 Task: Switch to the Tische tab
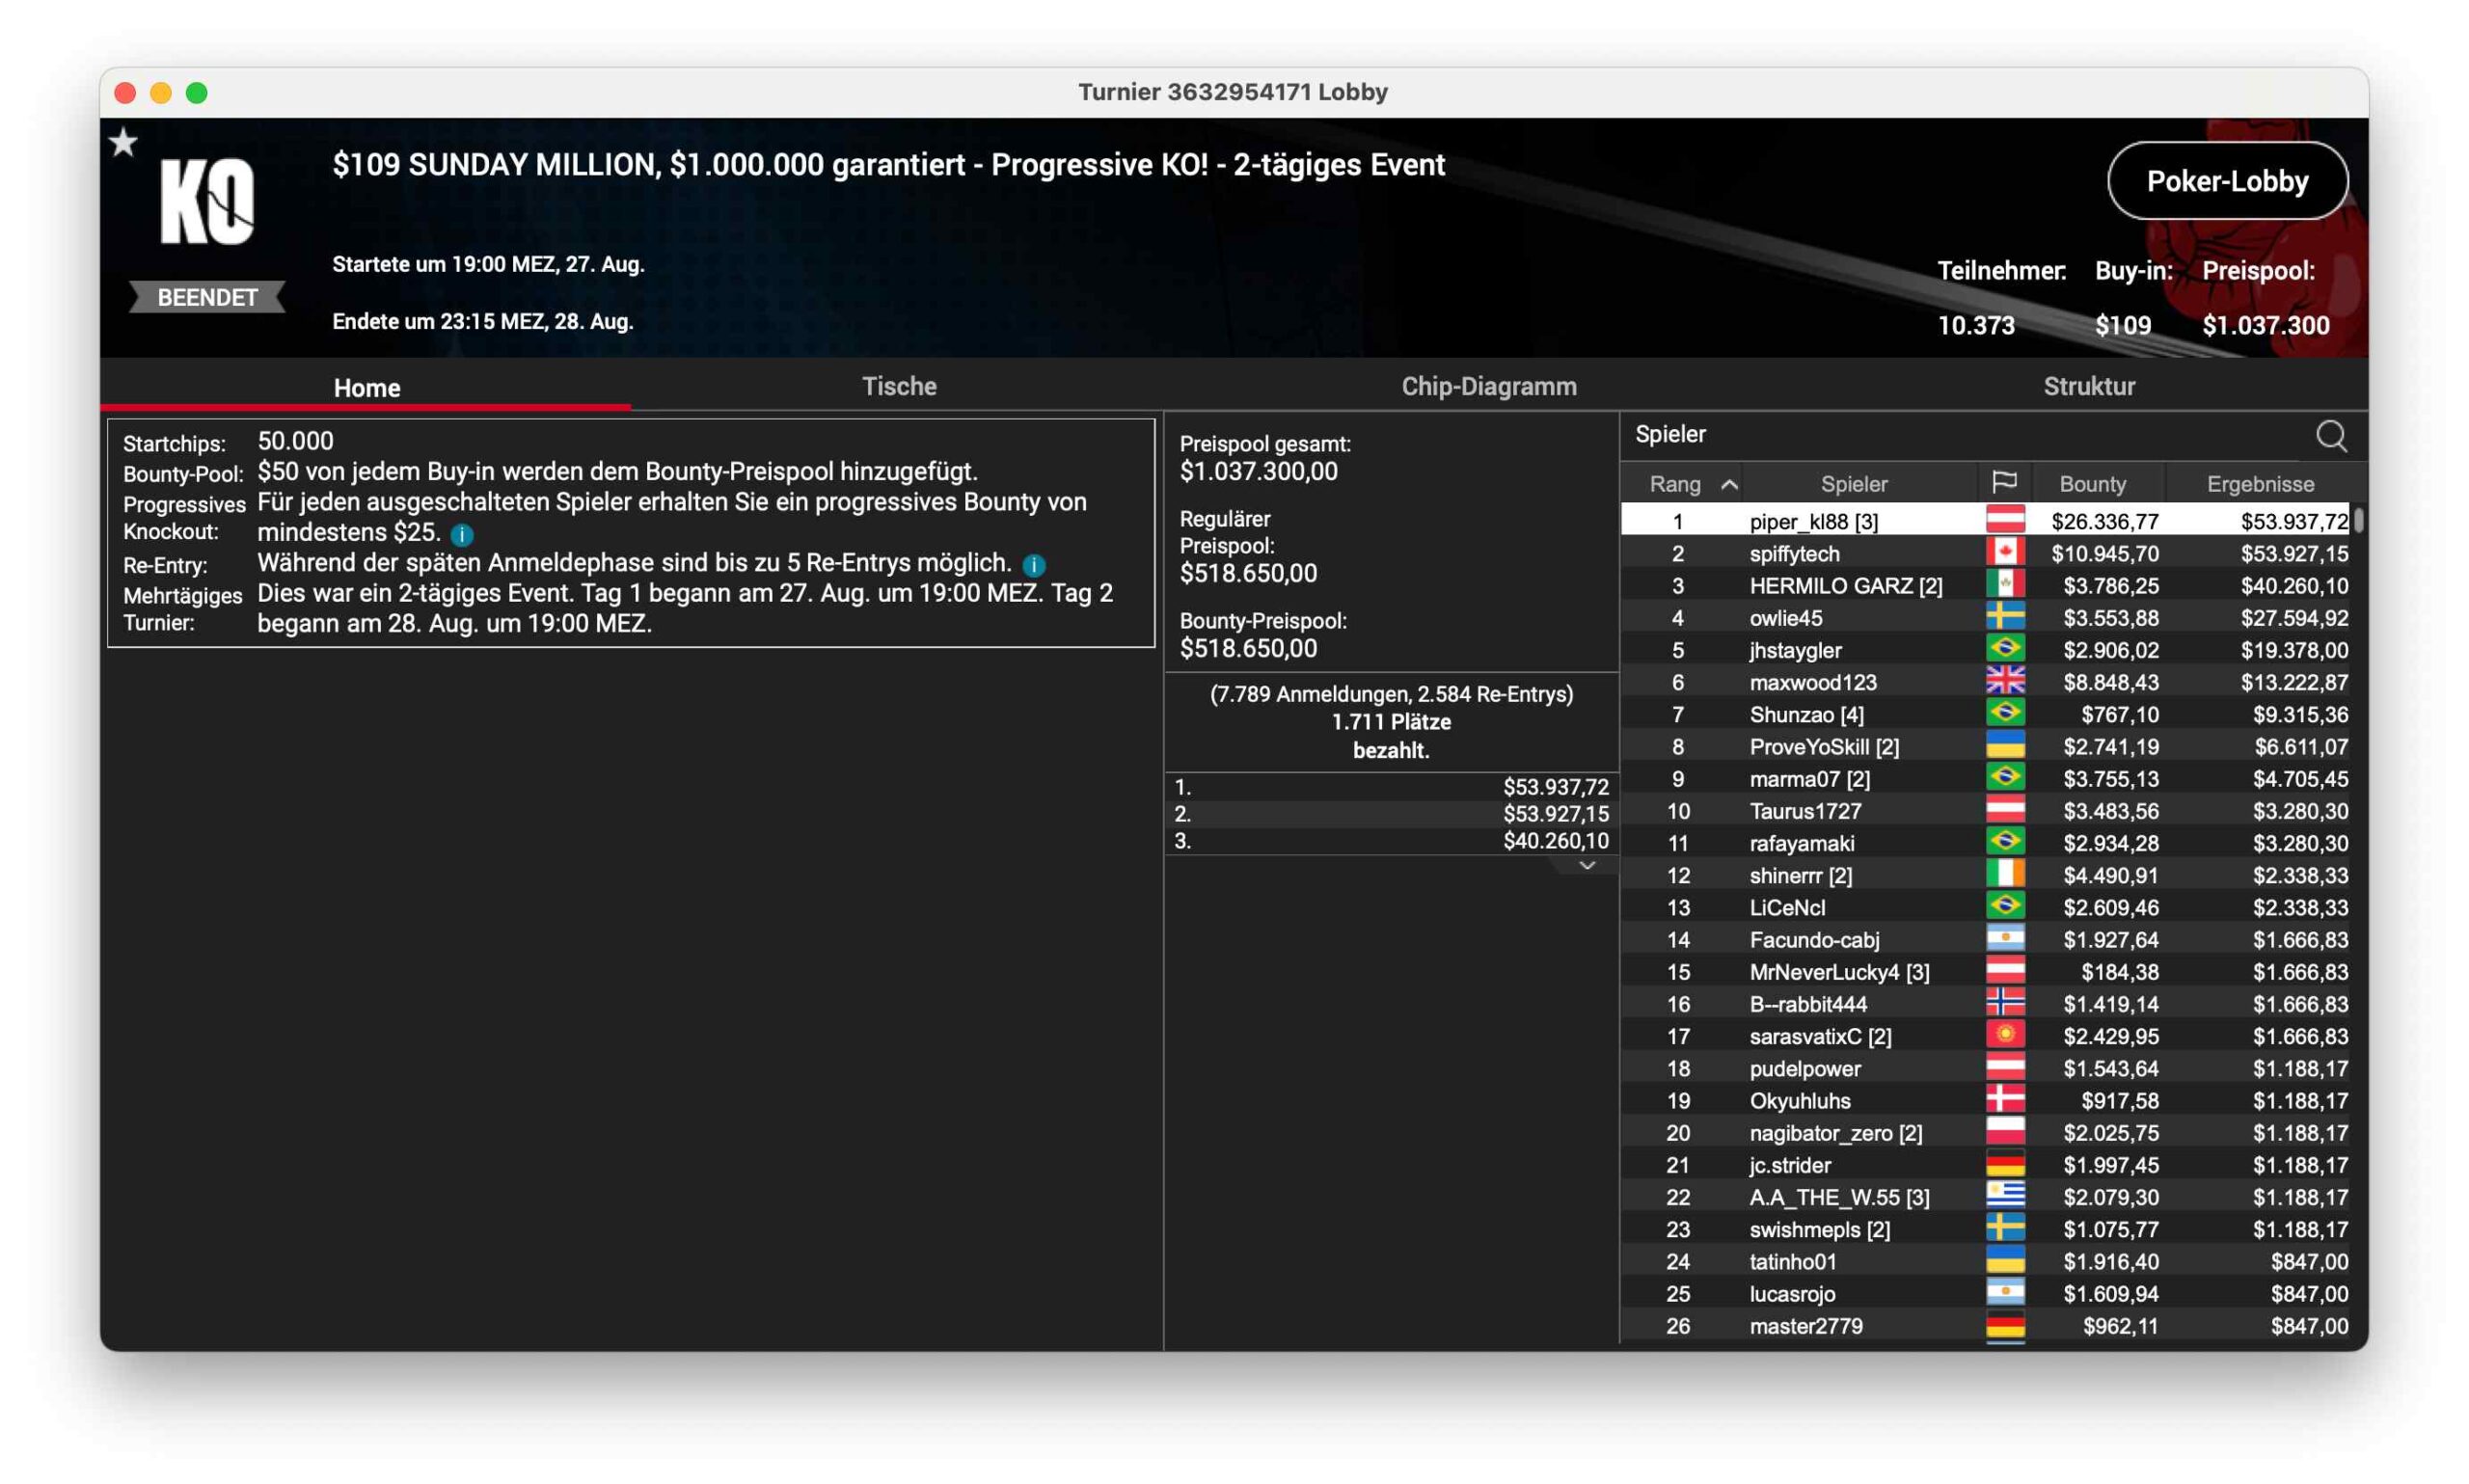coord(898,386)
